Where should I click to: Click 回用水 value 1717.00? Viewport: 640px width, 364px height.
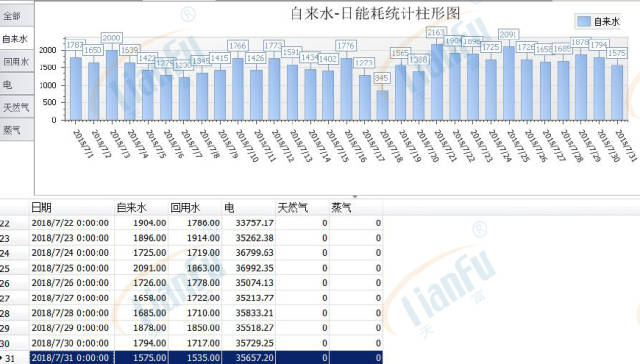(195, 343)
